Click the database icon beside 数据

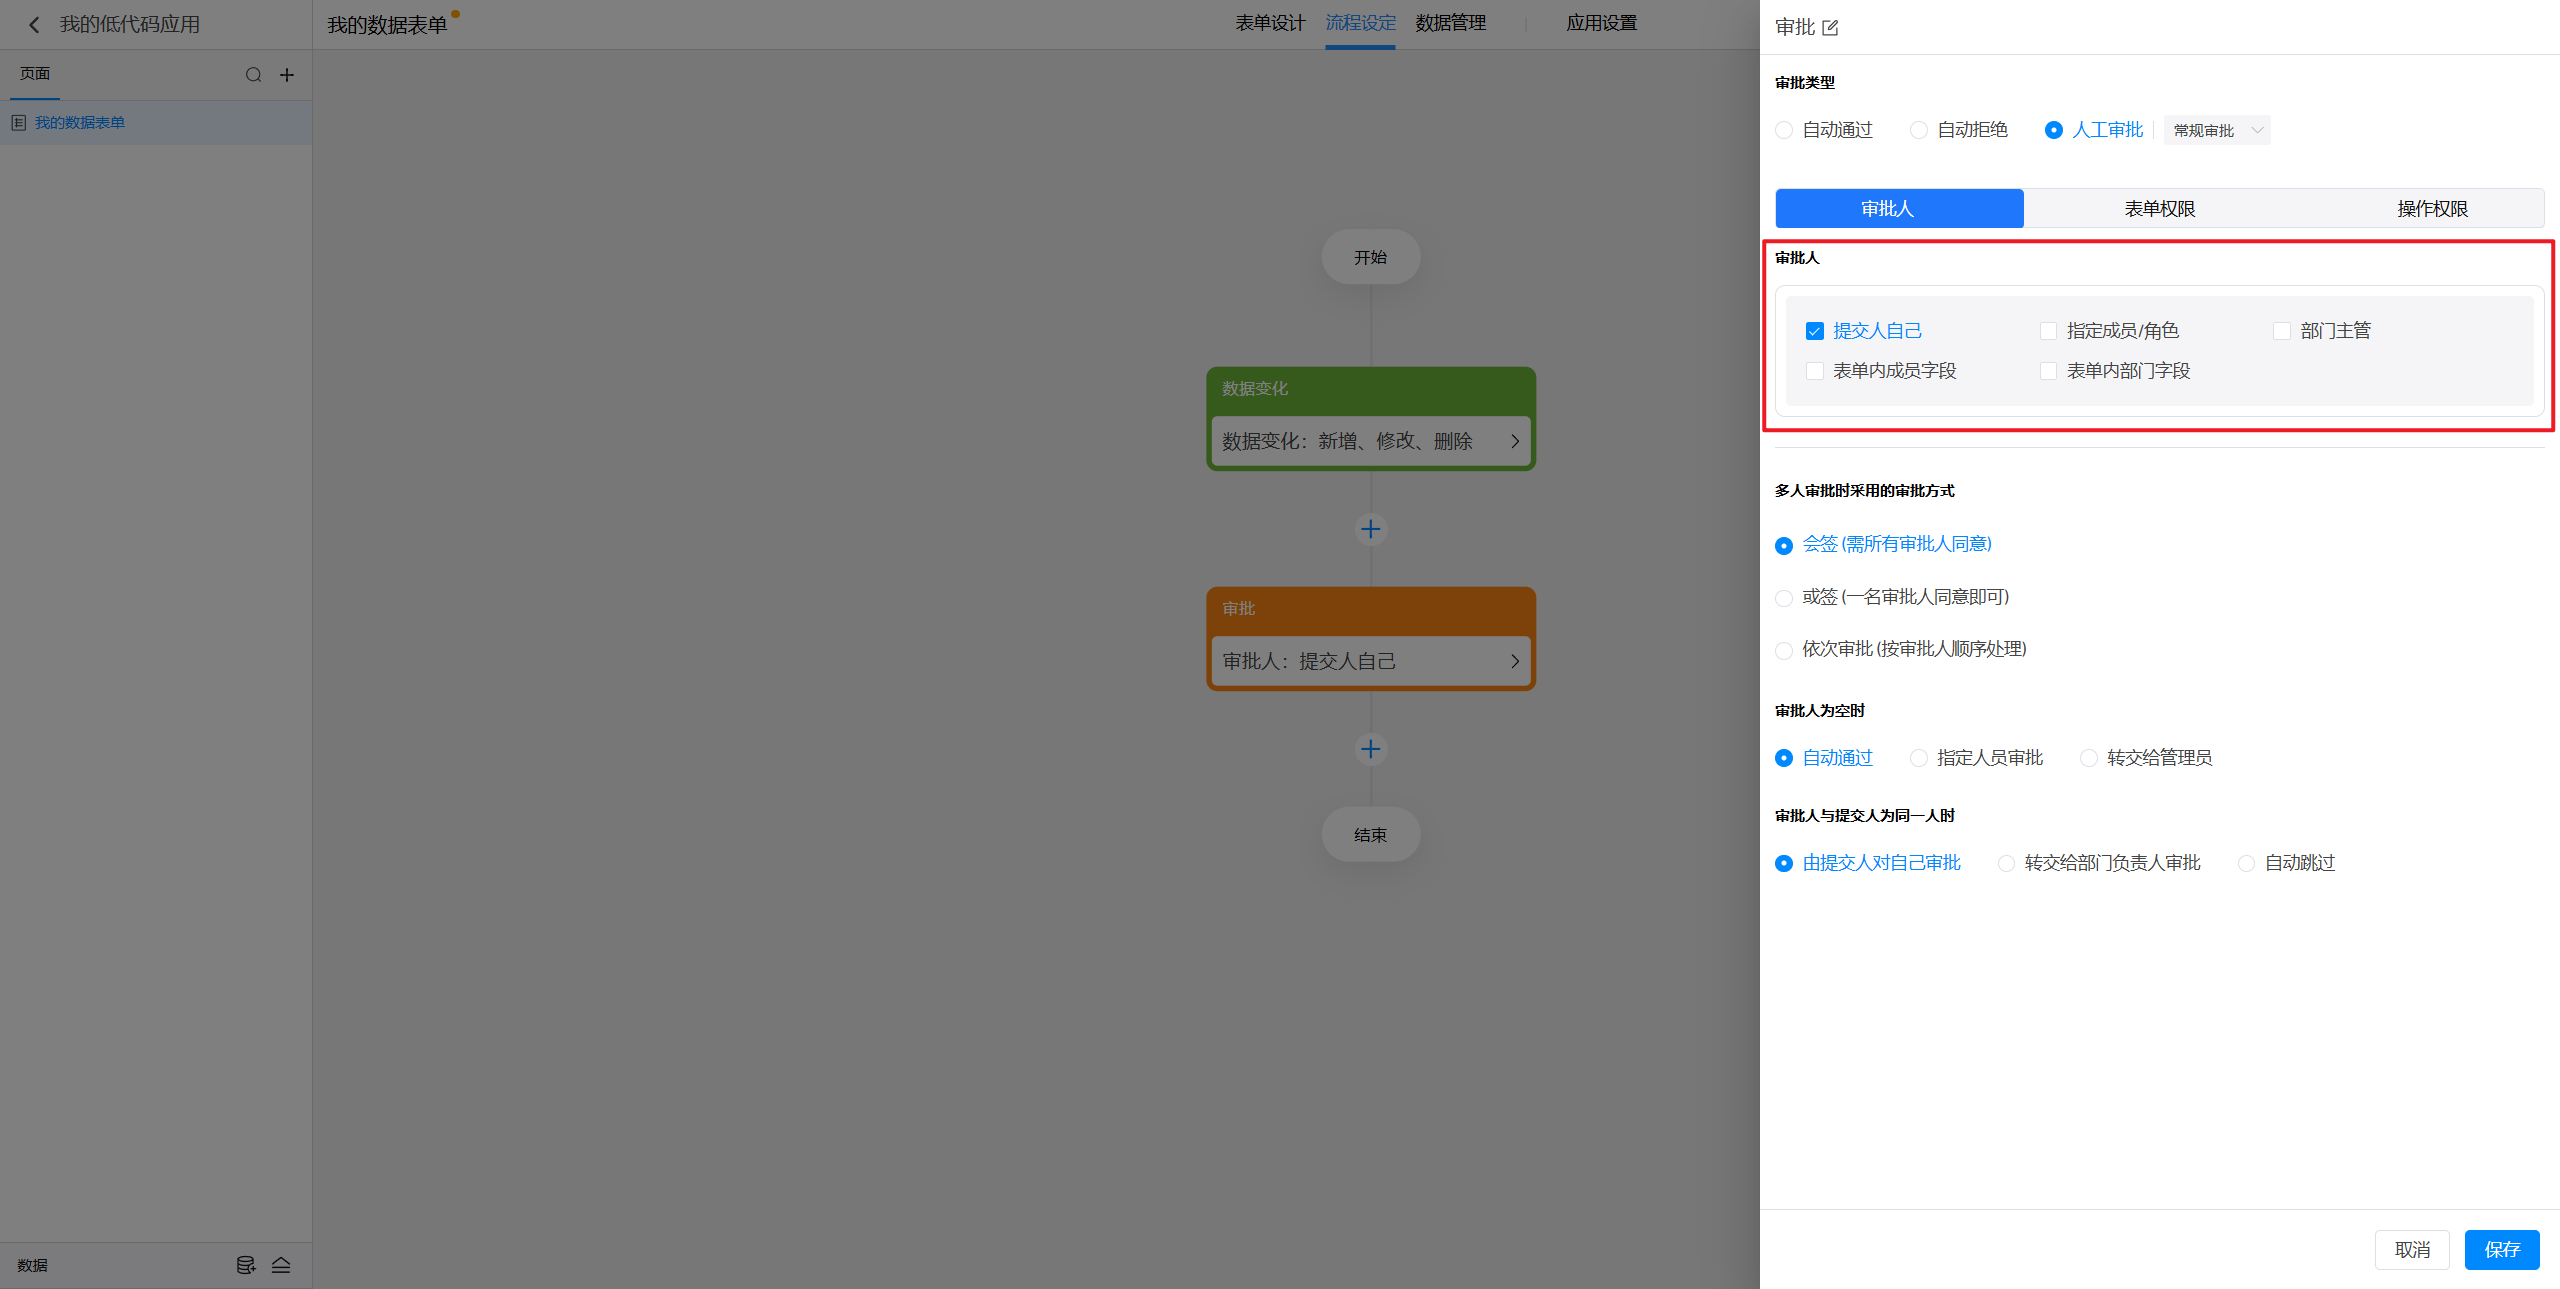click(x=245, y=1265)
